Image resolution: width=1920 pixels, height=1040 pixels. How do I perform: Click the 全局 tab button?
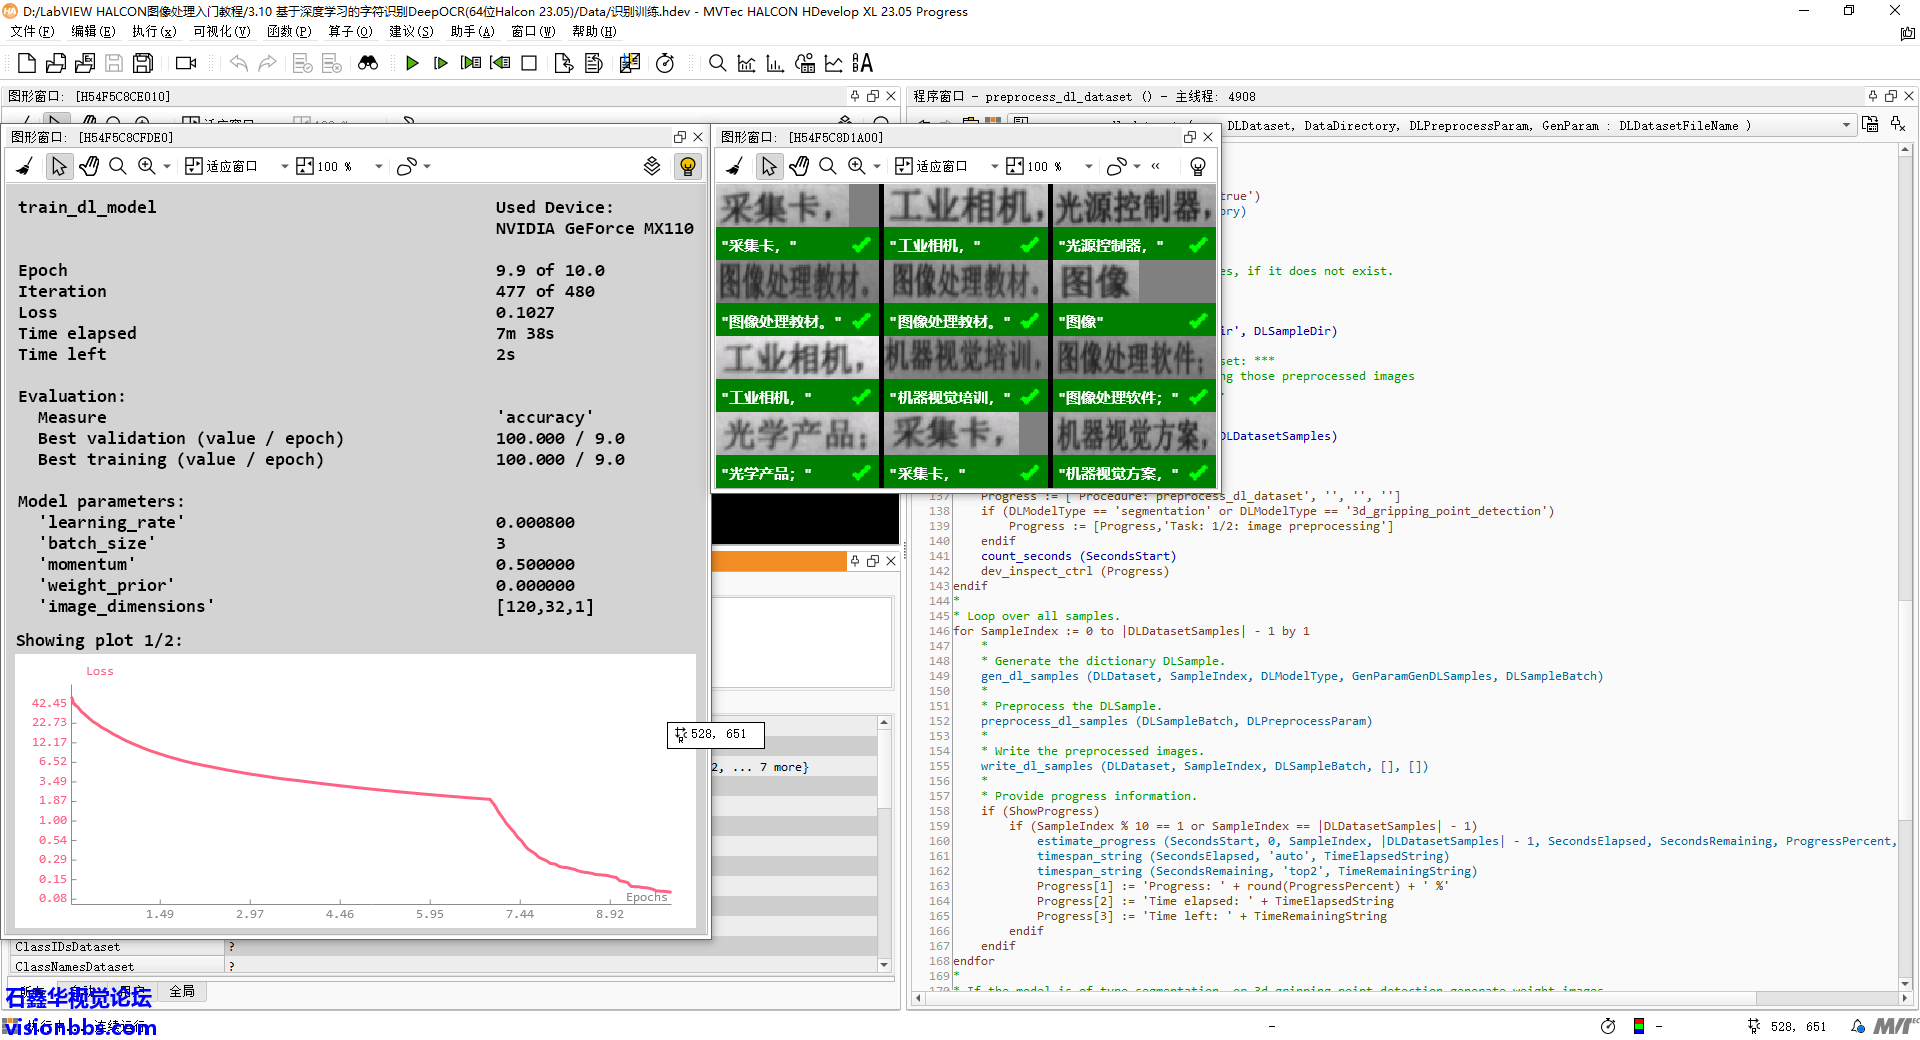pyautogui.click(x=182, y=991)
